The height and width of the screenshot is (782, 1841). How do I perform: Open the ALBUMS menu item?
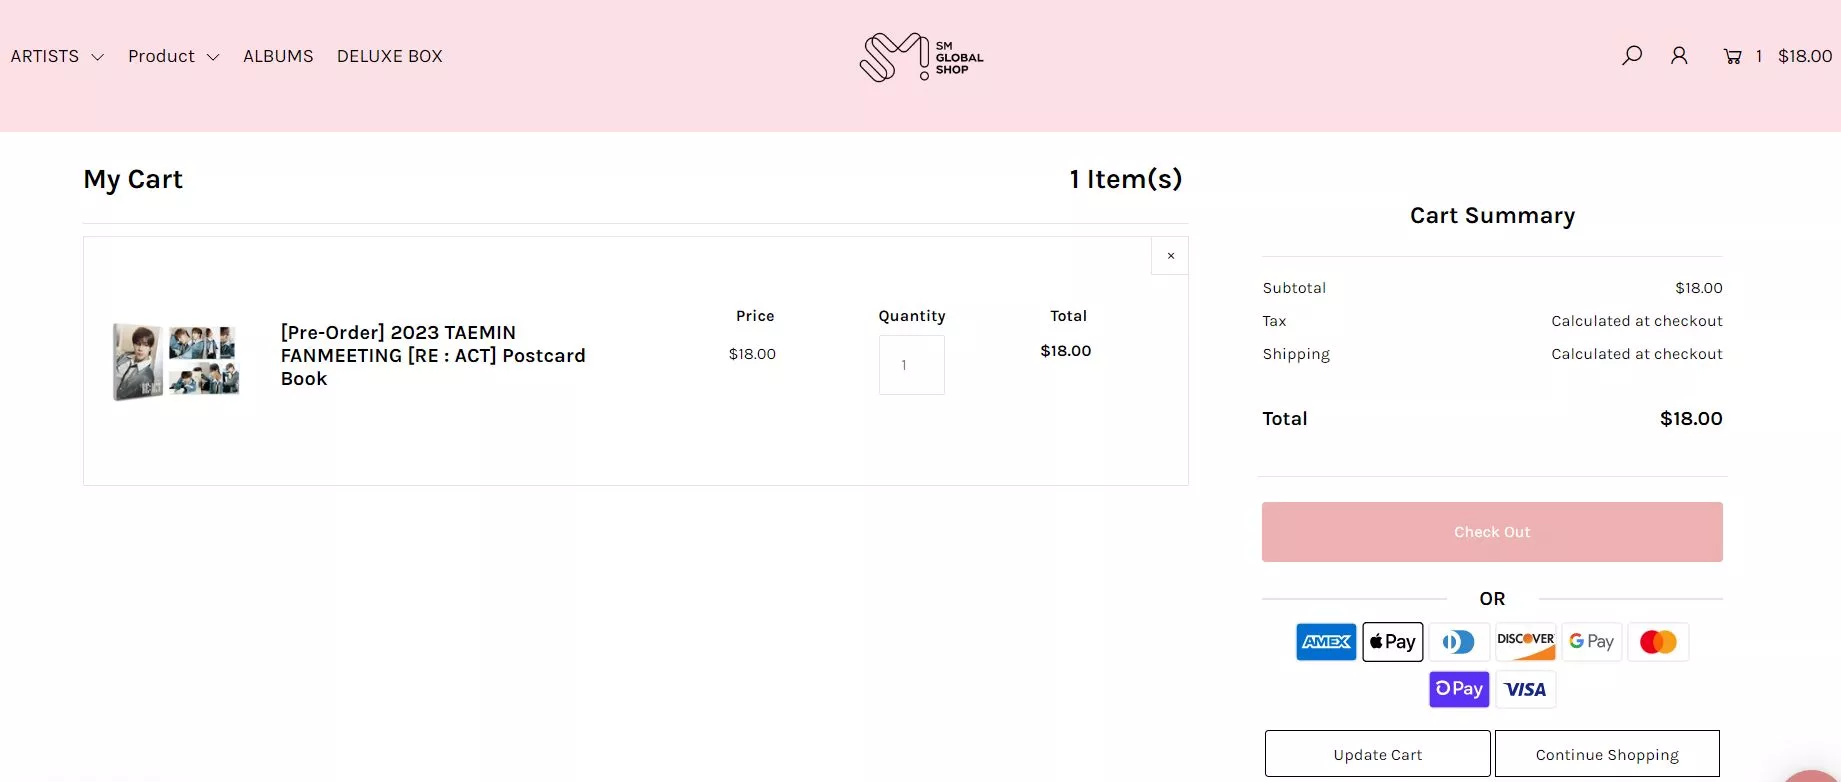point(278,56)
